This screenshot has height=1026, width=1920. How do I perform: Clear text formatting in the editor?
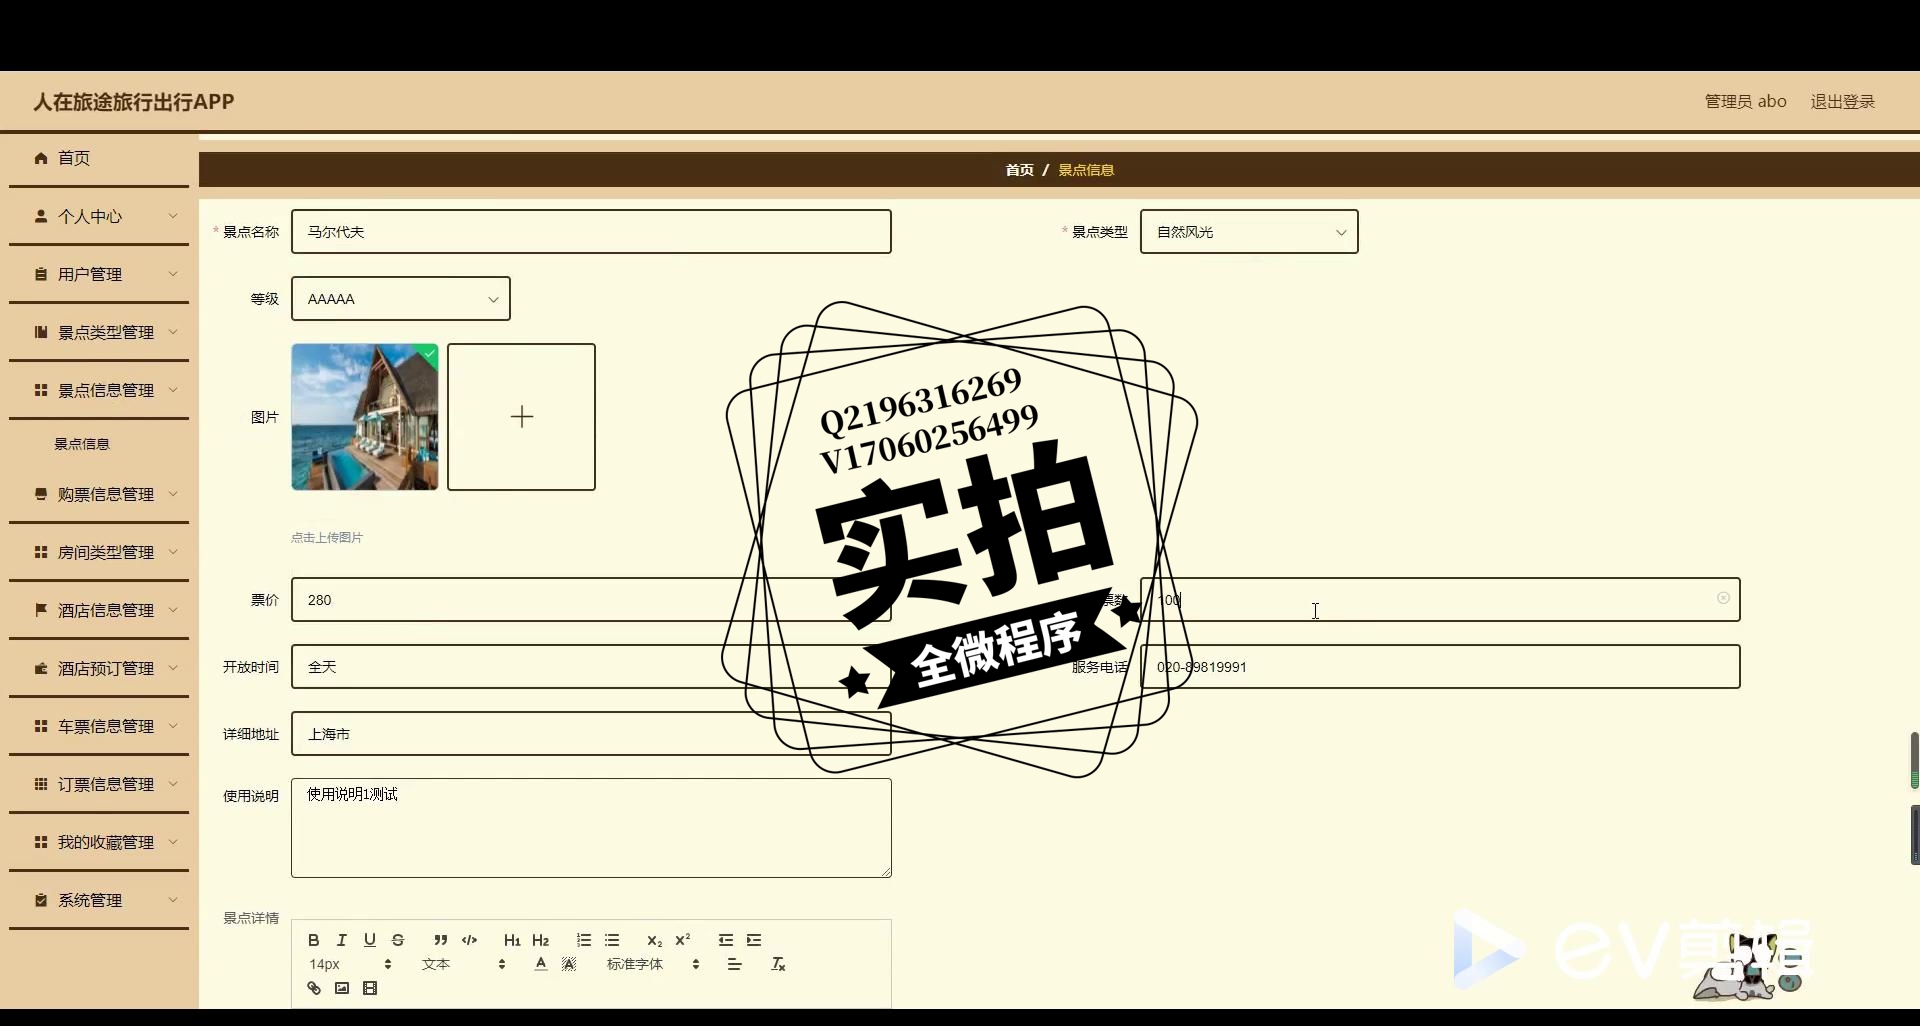click(x=779, y=964)
